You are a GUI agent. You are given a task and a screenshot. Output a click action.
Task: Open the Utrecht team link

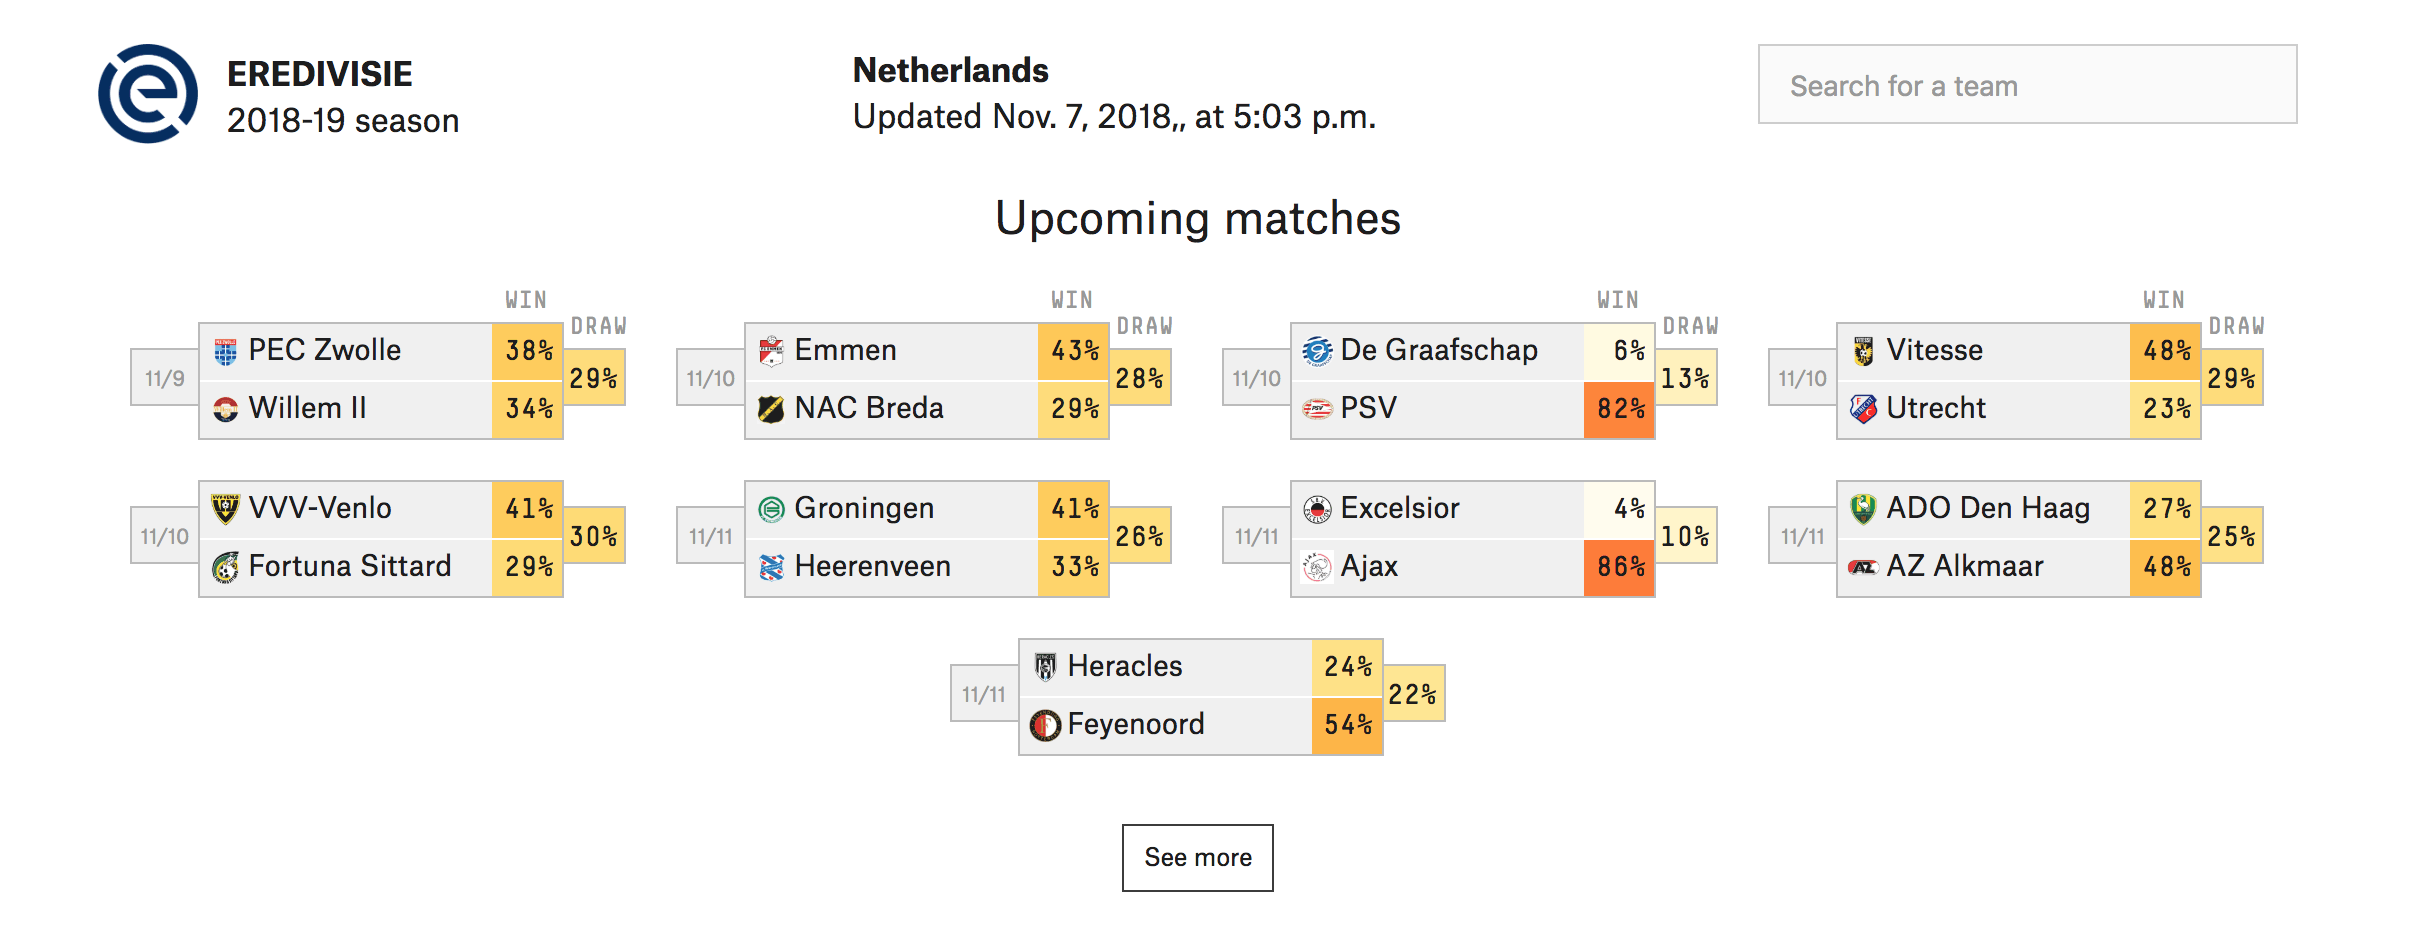pyautogui.click(x=1935, y=408)
